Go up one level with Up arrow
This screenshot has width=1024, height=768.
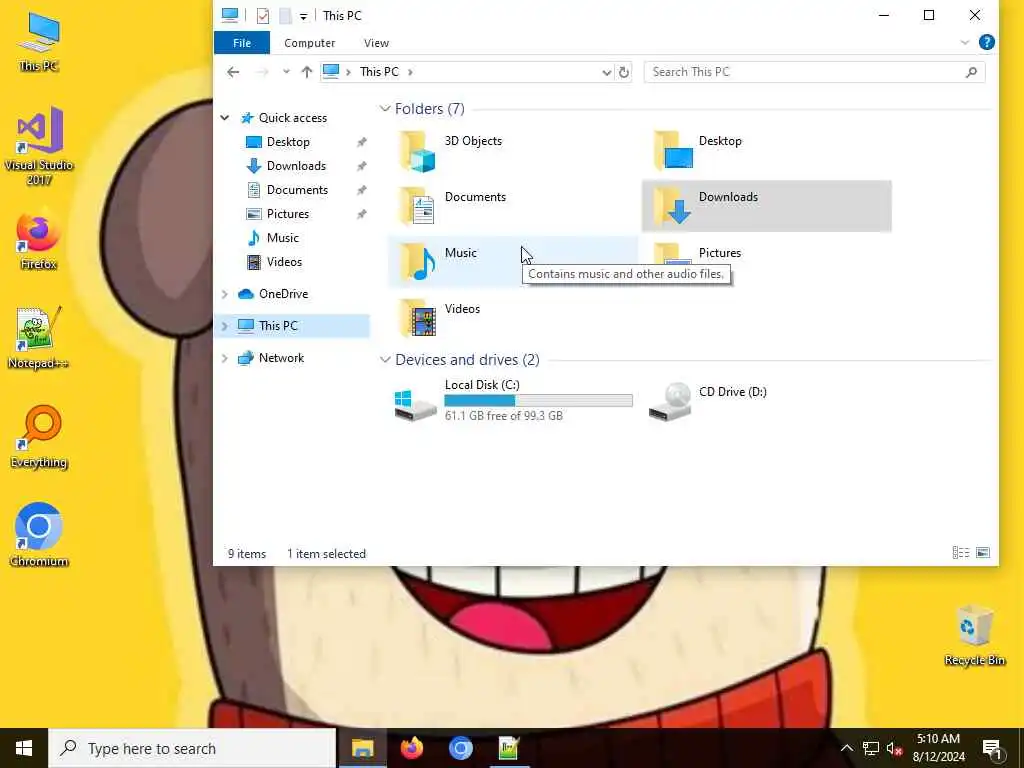point(306,72)
